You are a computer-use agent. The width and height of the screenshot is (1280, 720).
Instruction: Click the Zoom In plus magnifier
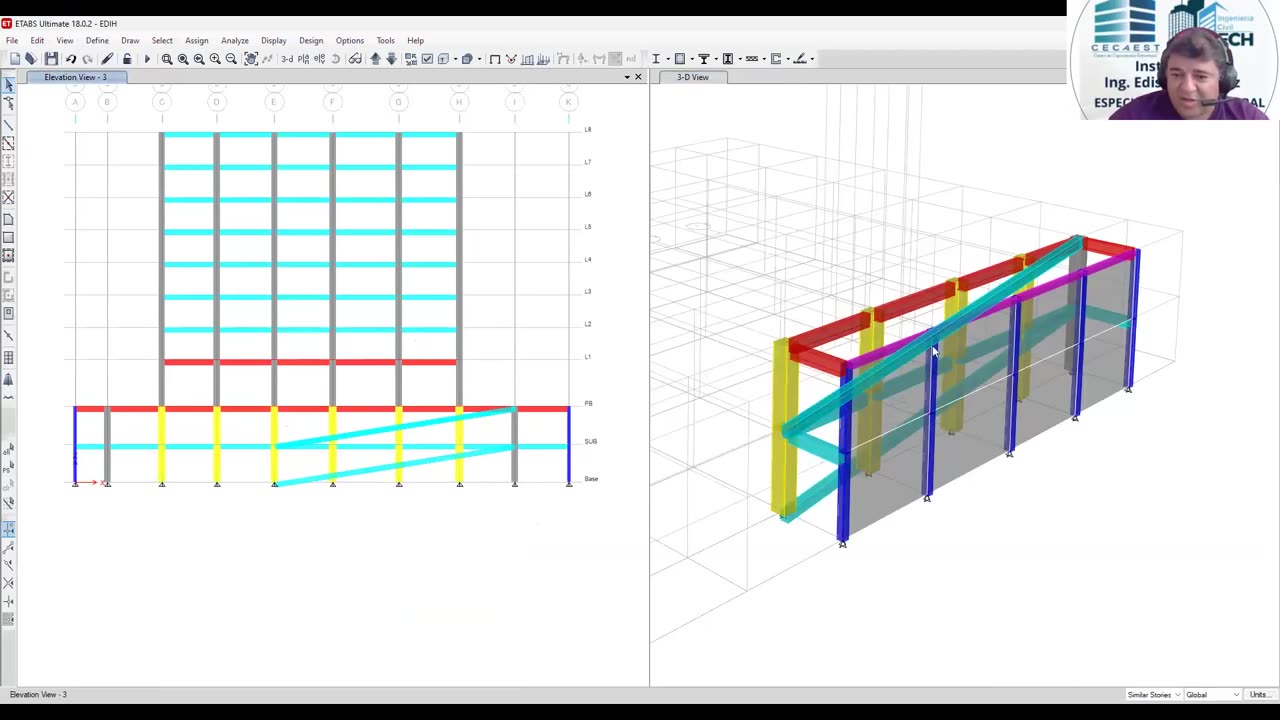[215, 59]
